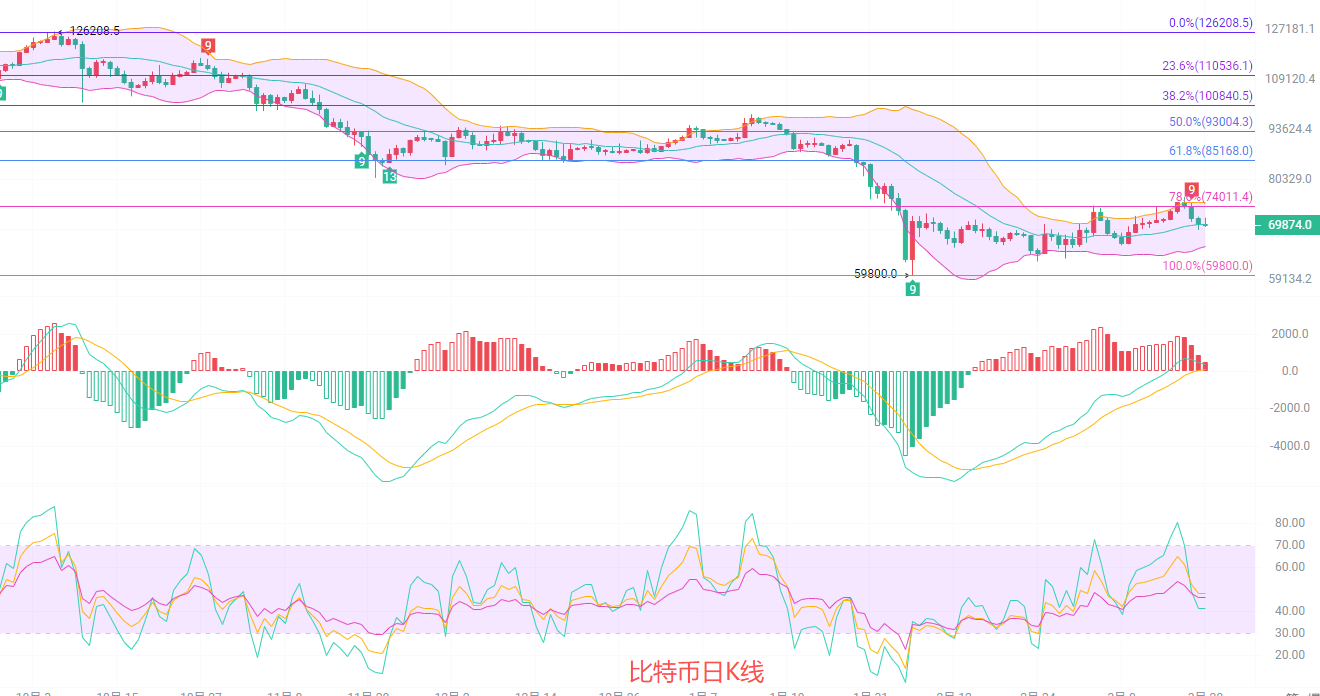1320x696 pixels.
Task: Click the red 9 marker near the 78.6% line
Action: coord(1191,189)
